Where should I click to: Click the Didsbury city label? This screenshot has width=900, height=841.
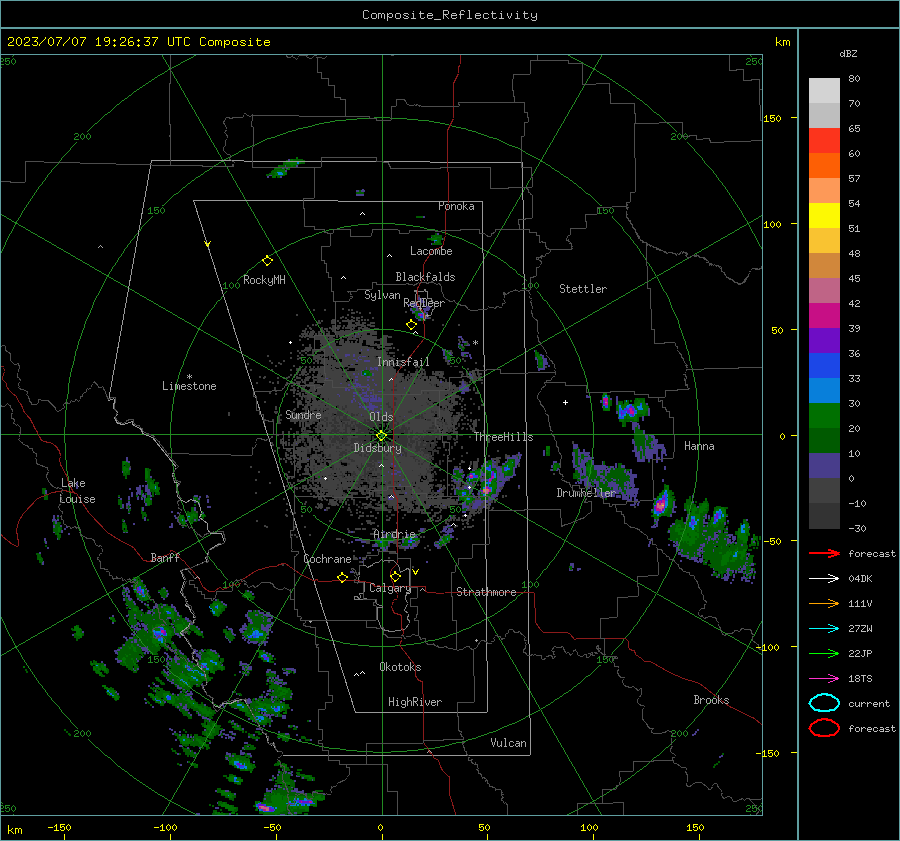click(x=377, y=448)
